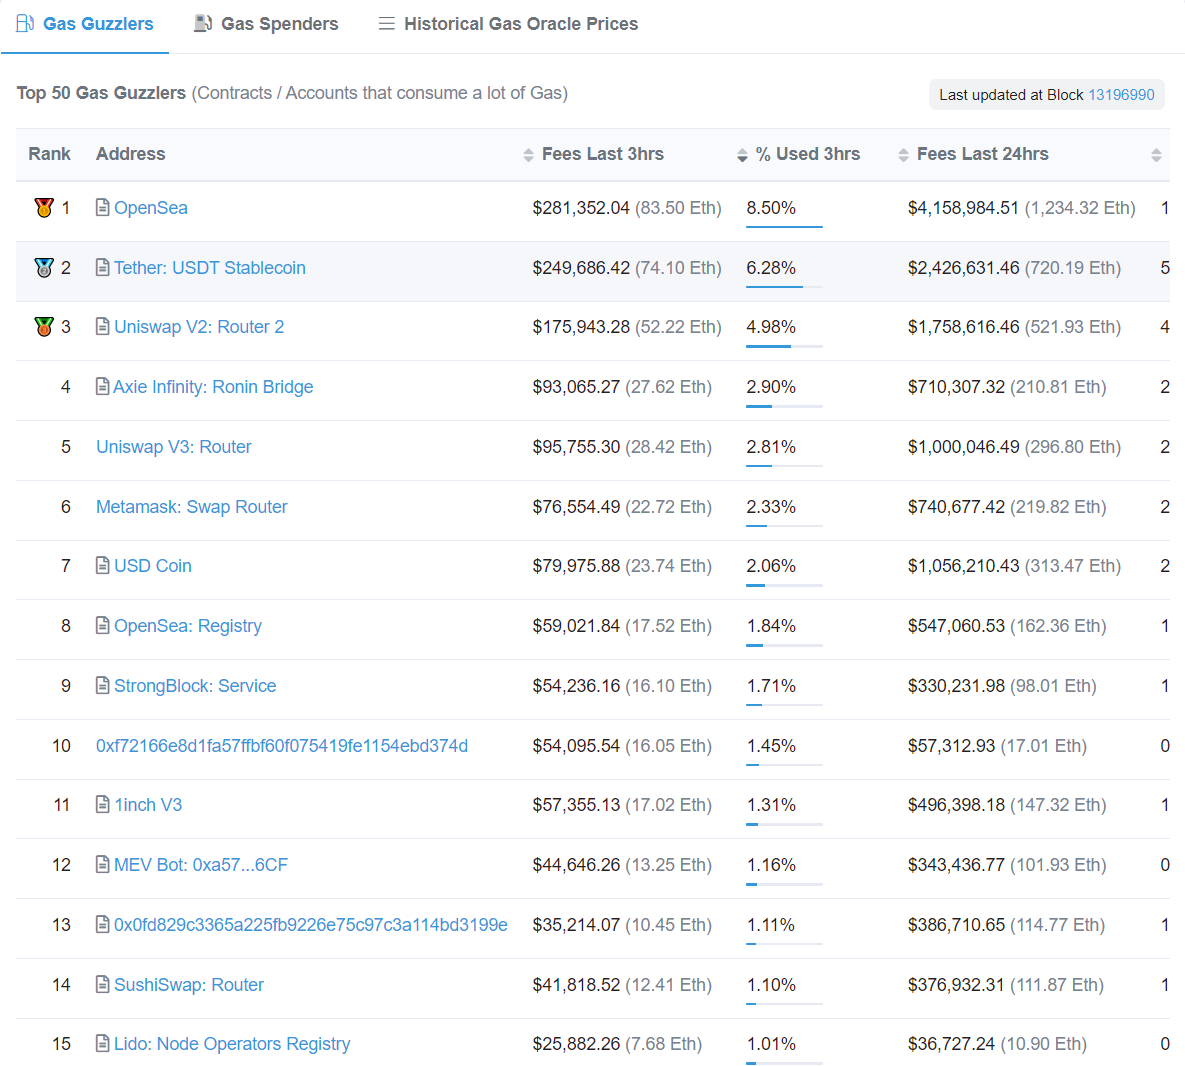Screen dimensions: 1185x1066
Task: Click contract icon next to Tether: USDT Stablecoin
Action: click(x=103, y=267)
